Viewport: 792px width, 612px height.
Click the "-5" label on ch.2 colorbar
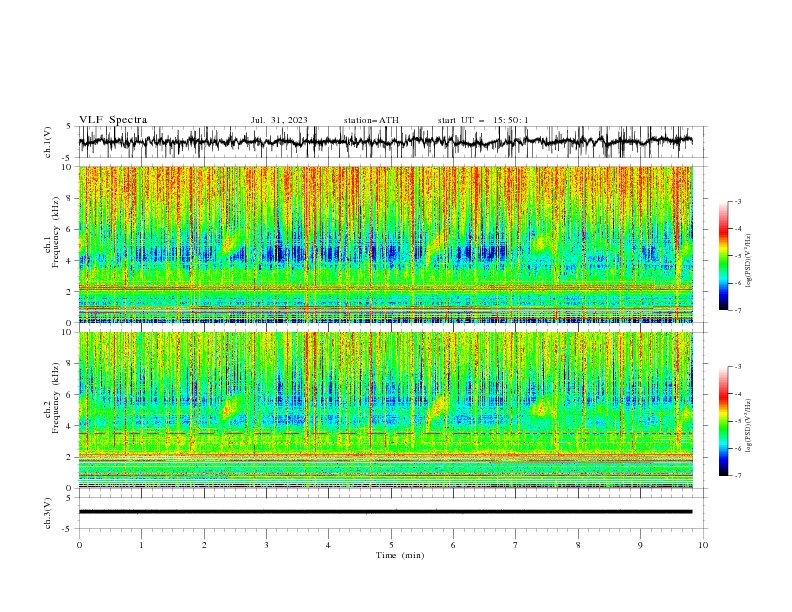tap(737, 421)
